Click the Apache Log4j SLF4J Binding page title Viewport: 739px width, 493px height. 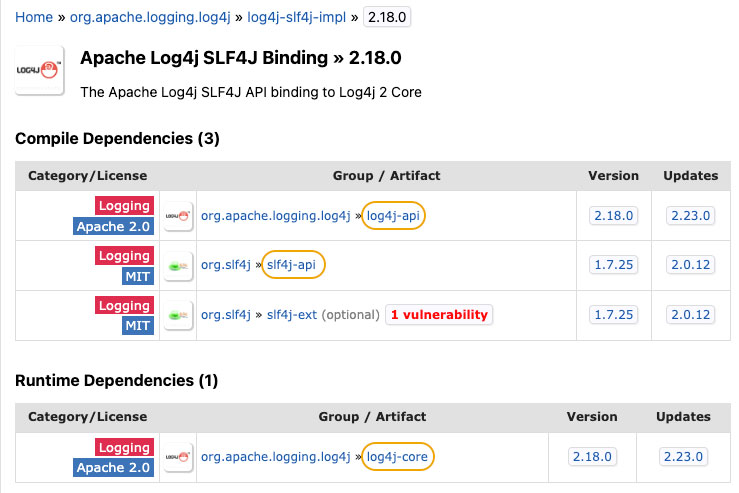240,58
